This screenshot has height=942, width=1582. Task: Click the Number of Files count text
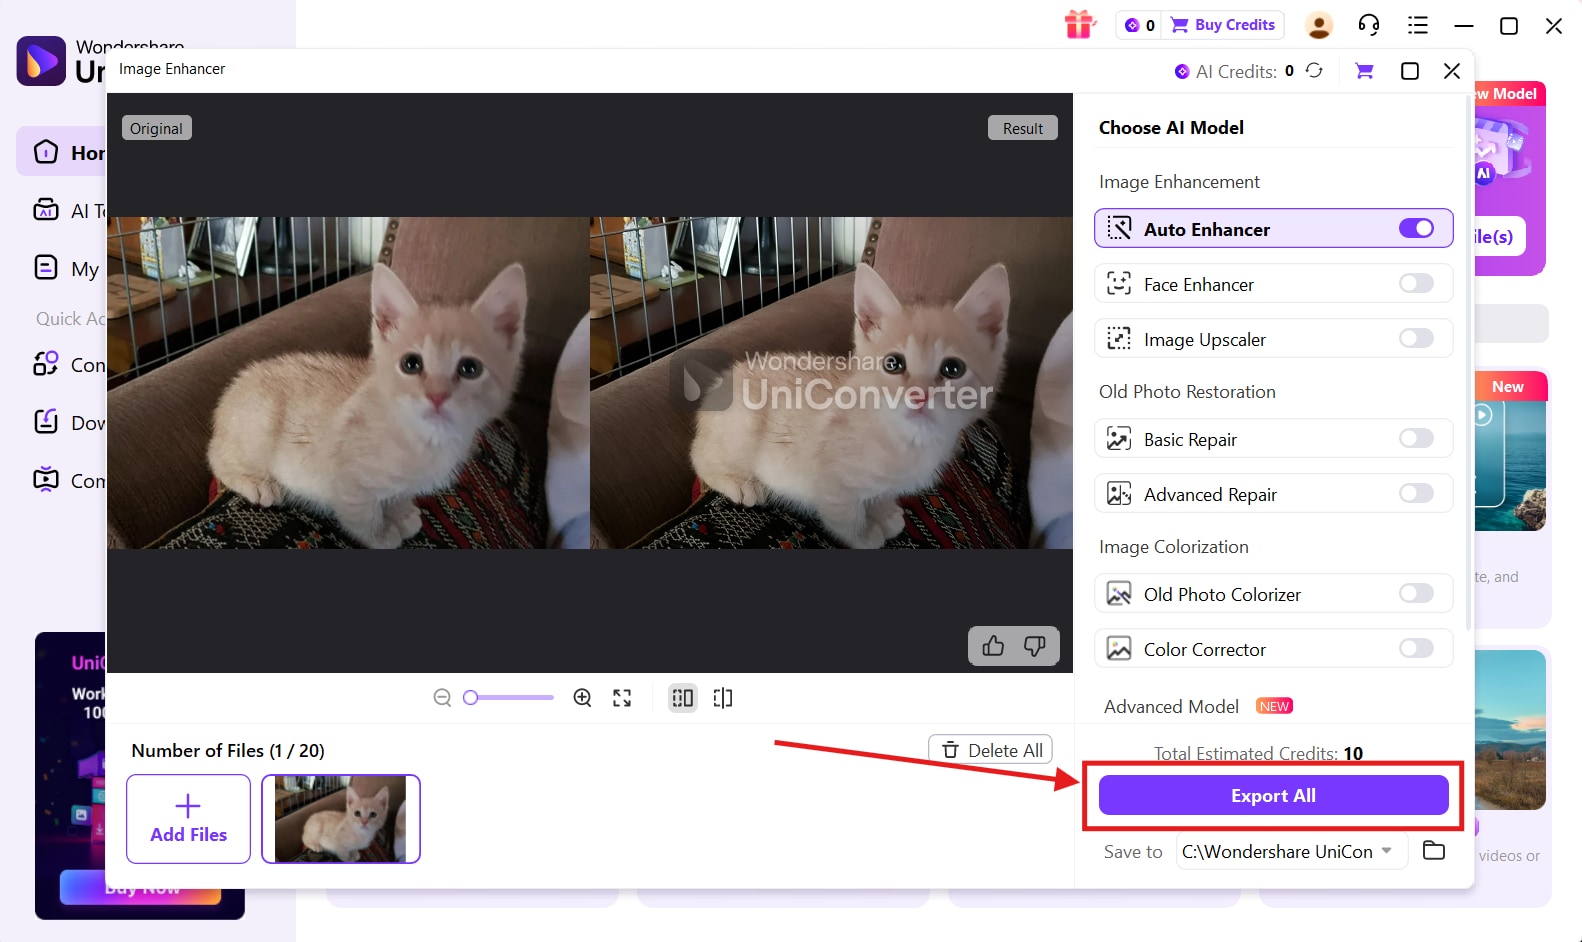tap(228, 750)
